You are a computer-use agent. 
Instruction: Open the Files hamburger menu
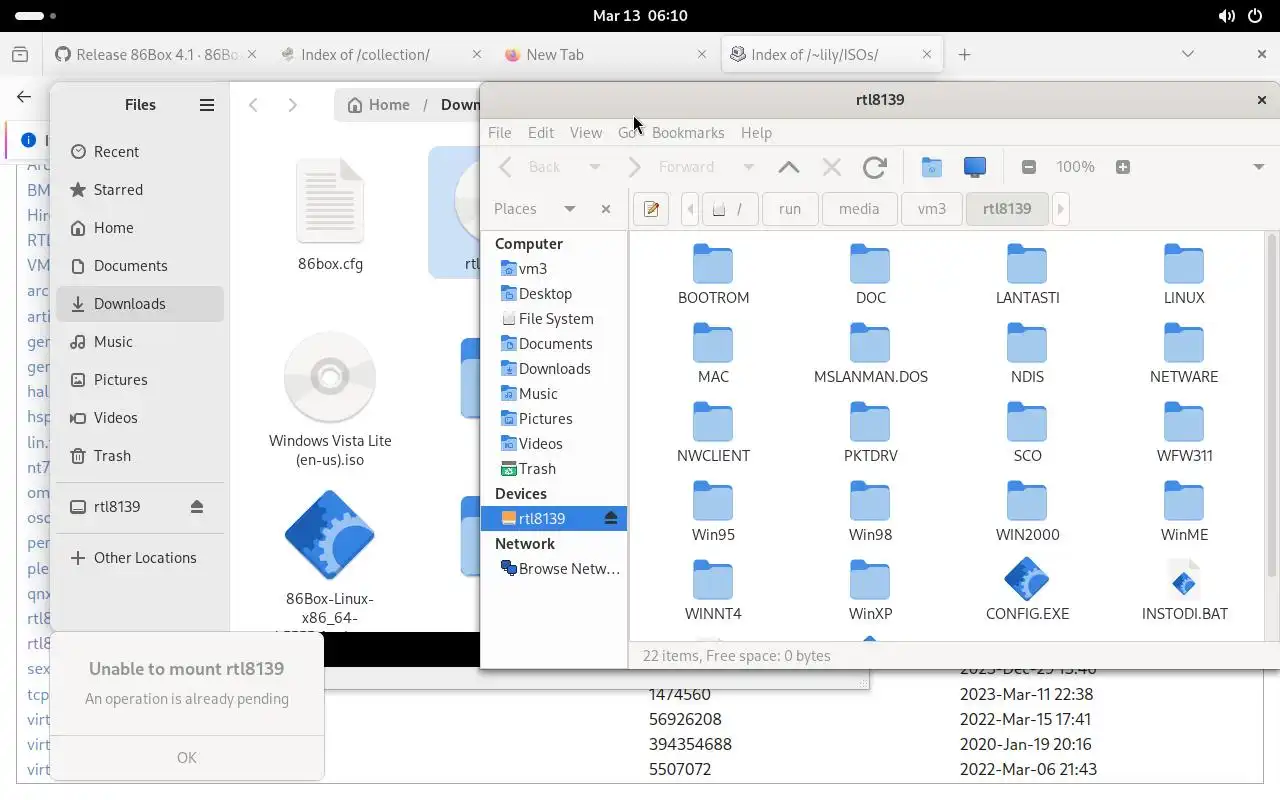(x=207, y=105)
